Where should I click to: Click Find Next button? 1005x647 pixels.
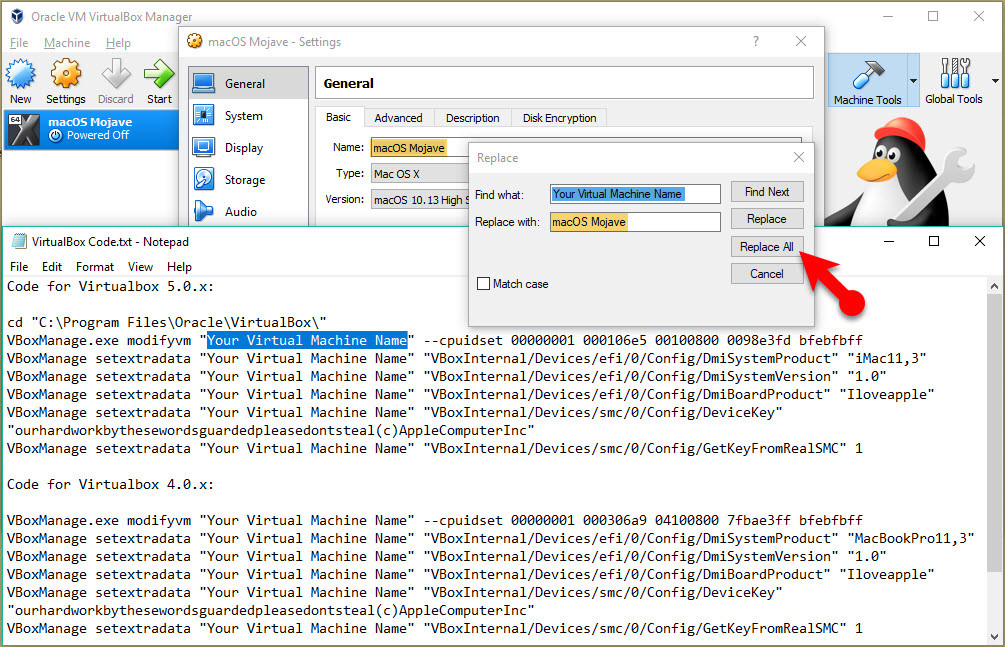click(x=767, y=192)
